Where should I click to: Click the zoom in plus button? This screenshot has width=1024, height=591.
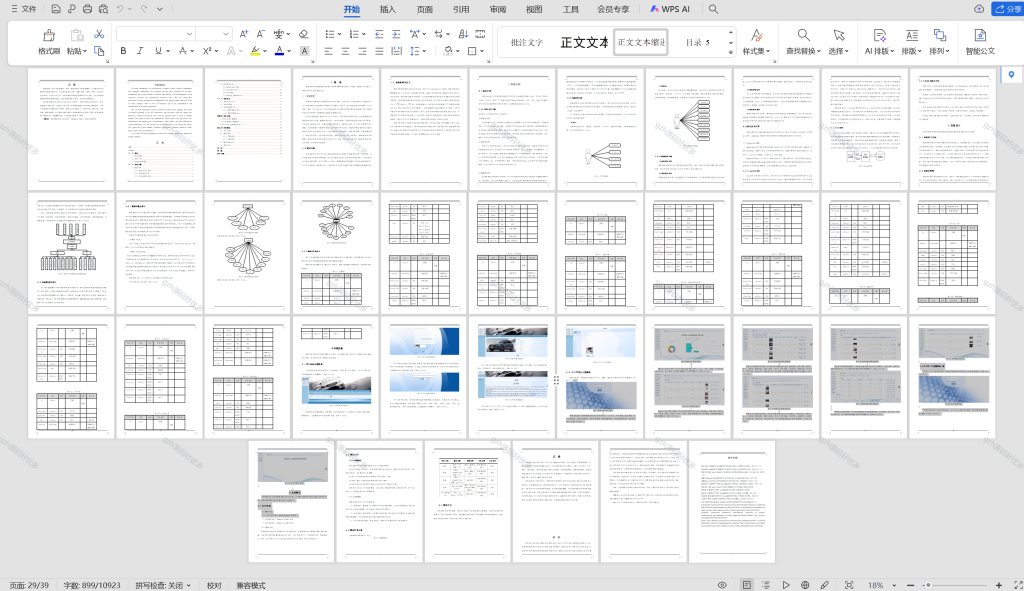[999, 585]
